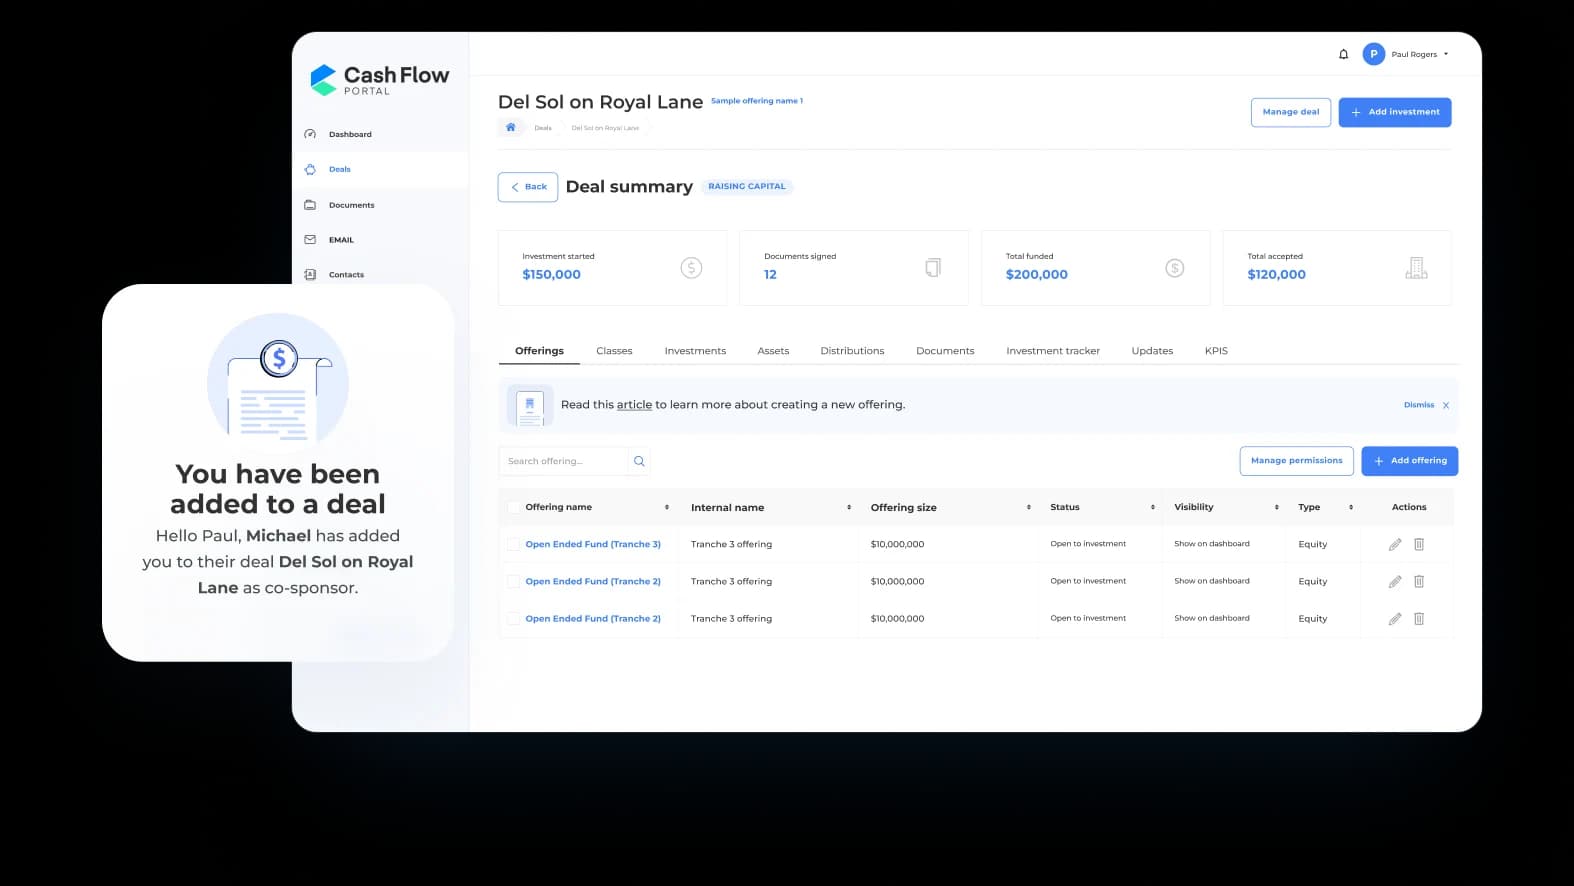The image size is (1574, 886).
Task: Switch to the Investments tab
Action: click(695, 351)
